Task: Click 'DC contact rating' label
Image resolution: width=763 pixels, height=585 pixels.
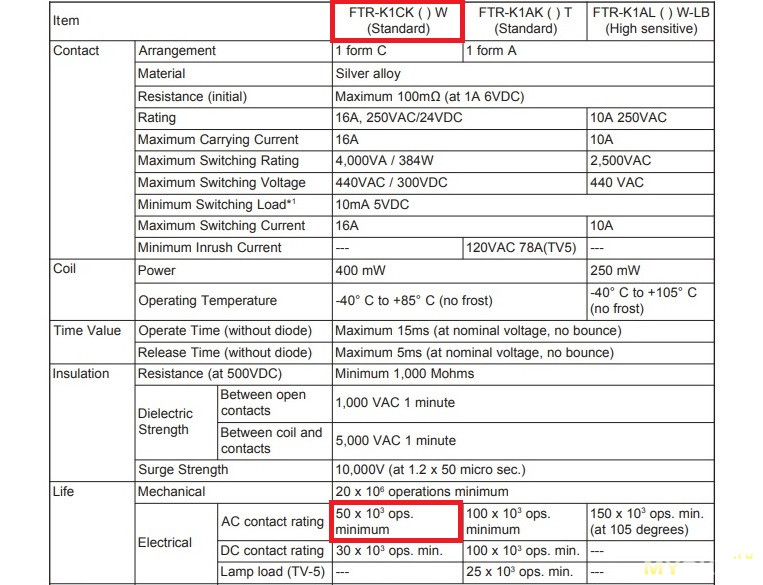Action: click(274, 551)
